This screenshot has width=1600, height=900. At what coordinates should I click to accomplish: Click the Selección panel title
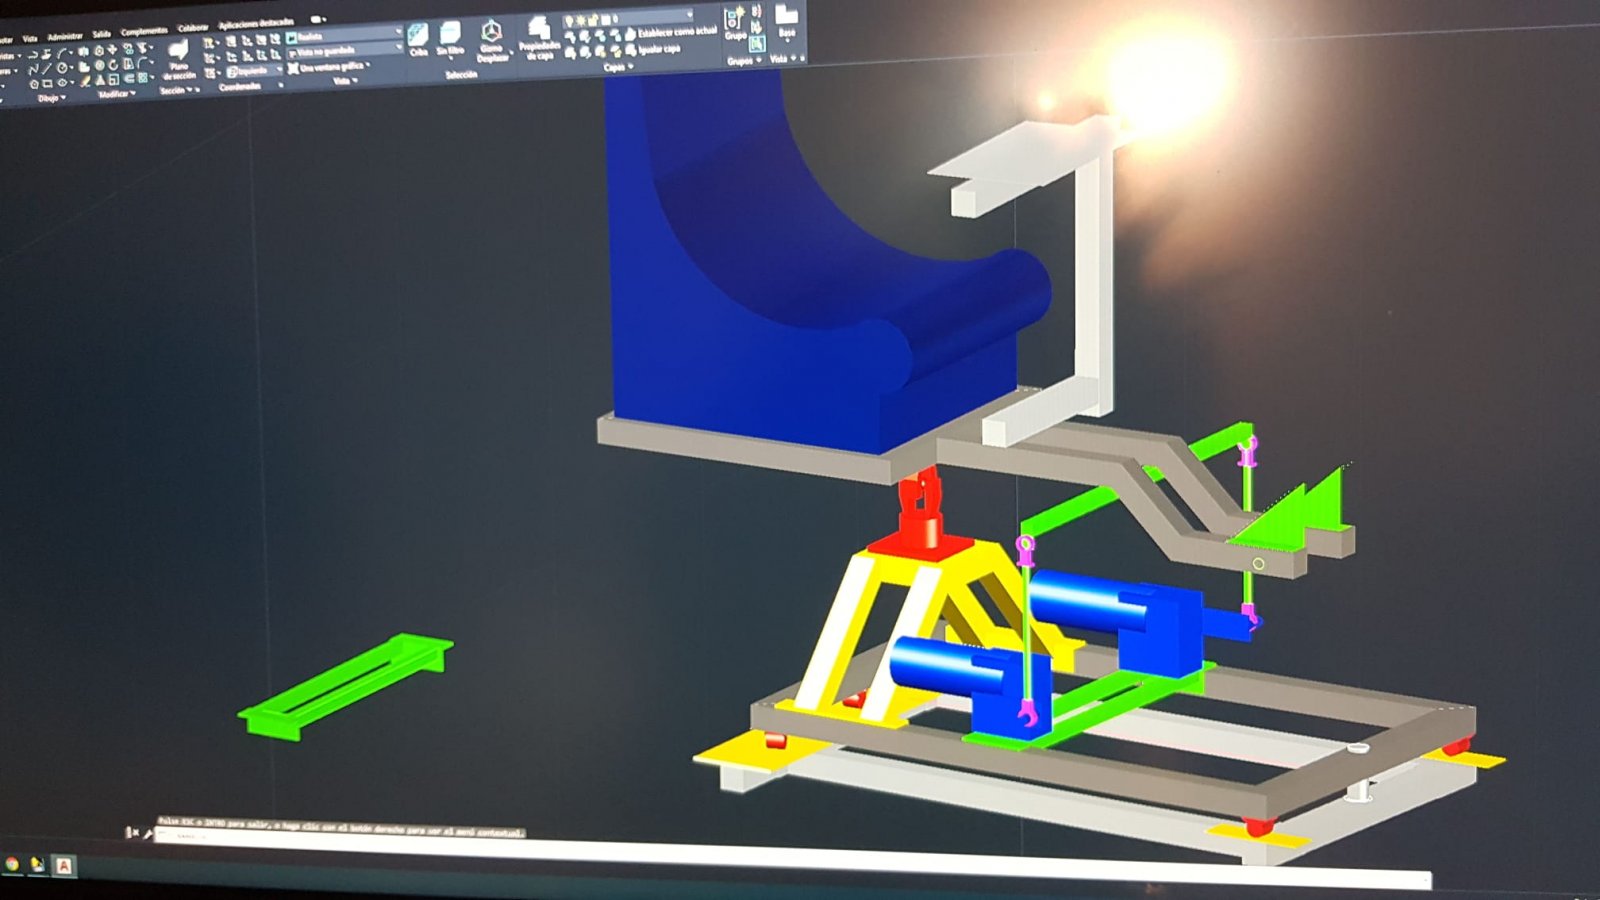[x=460, y=75]
